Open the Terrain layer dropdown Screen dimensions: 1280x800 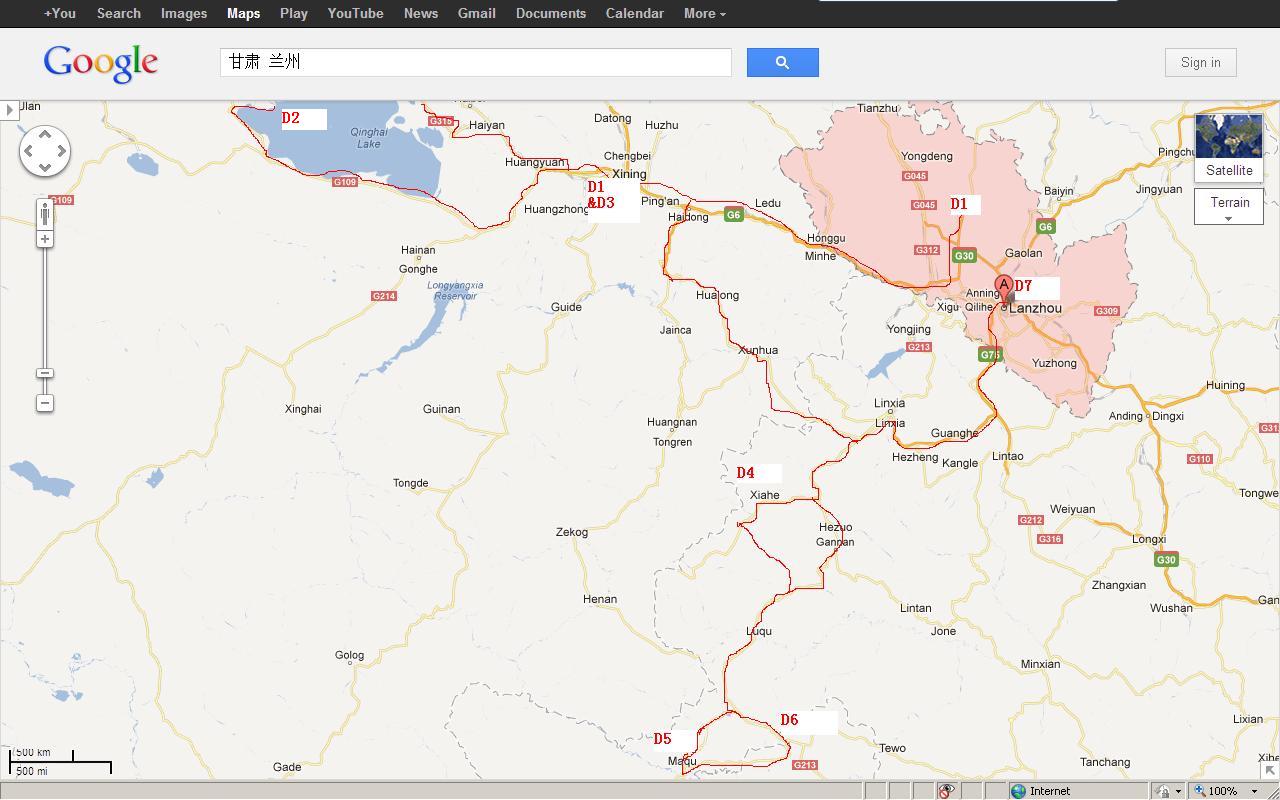click(x=1228, y=207)
